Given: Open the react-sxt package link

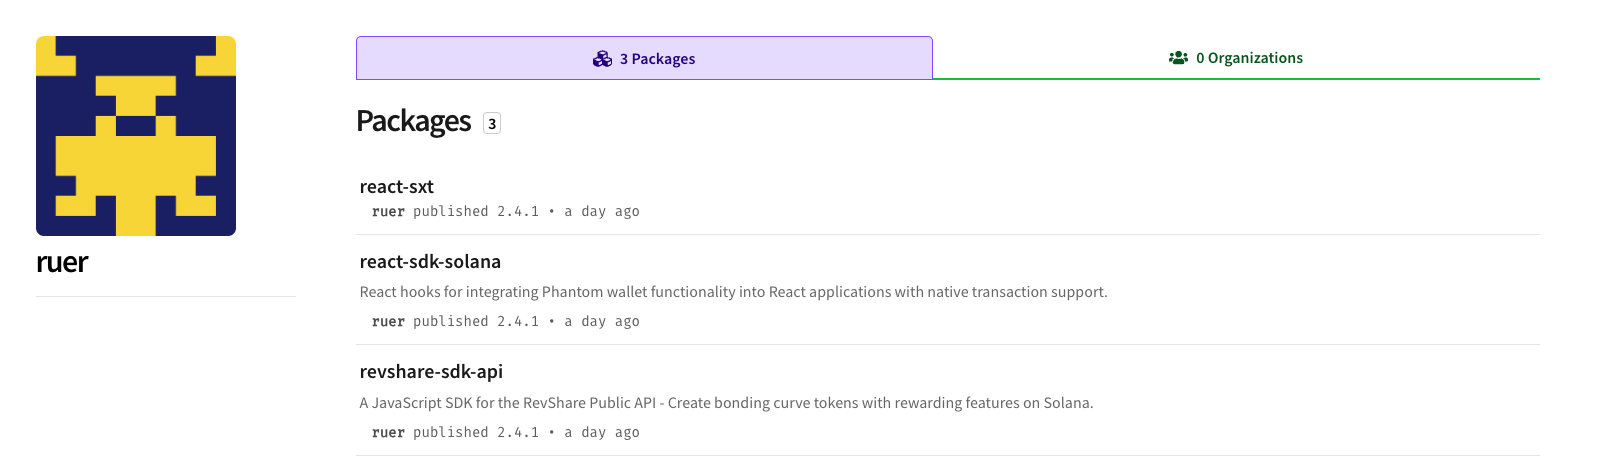Looking at the screenshot, I should coord(396,186).
